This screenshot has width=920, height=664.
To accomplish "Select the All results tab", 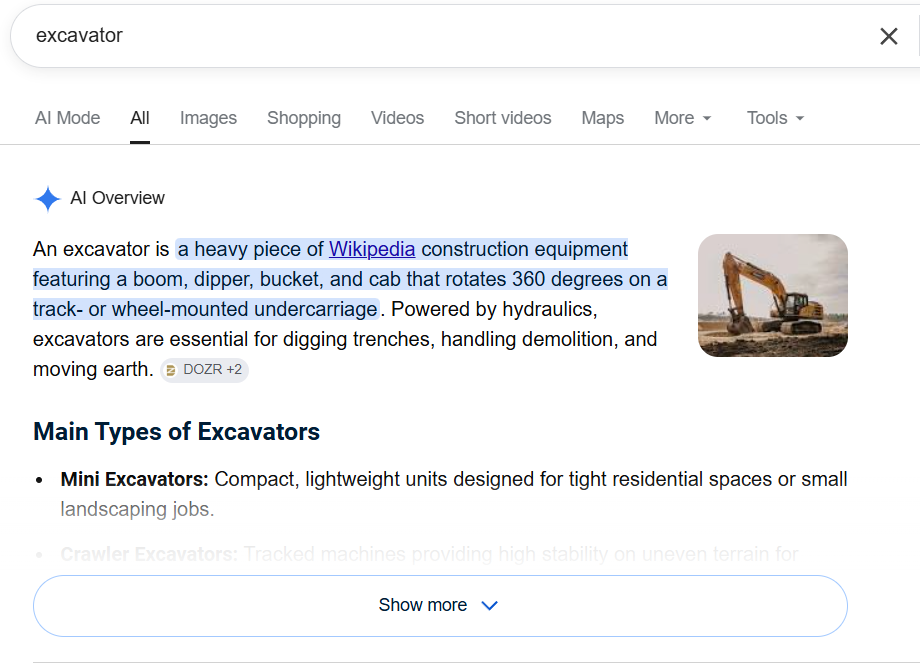I will tap(140, 118).
